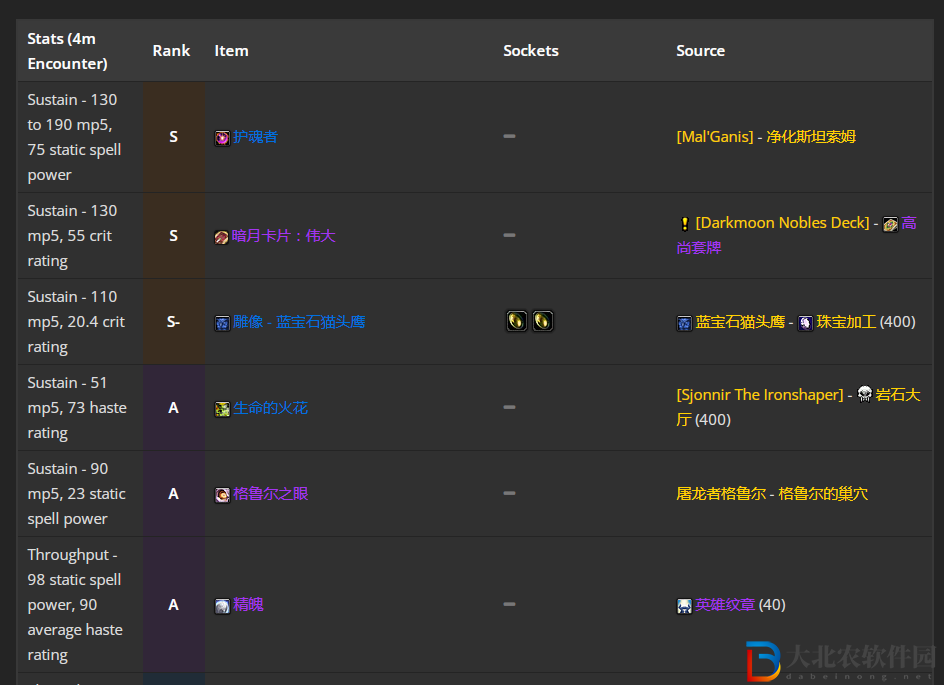This screenshot has height=685, width=944.
Task: Open the 高尚套牌 link
Action: (698, 248)
